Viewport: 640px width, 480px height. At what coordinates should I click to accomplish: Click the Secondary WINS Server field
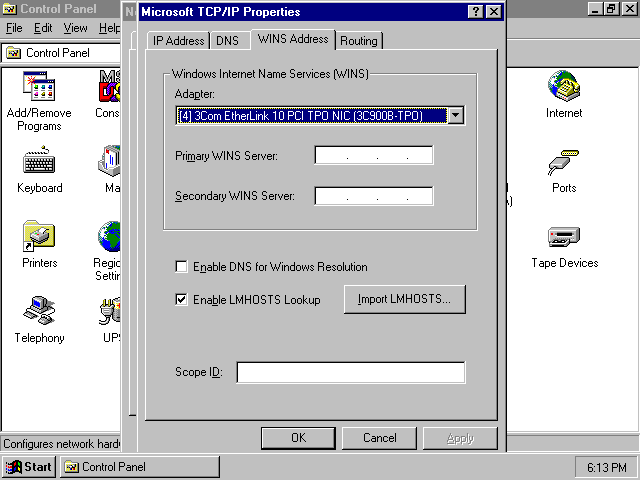(x=374, y=196)
